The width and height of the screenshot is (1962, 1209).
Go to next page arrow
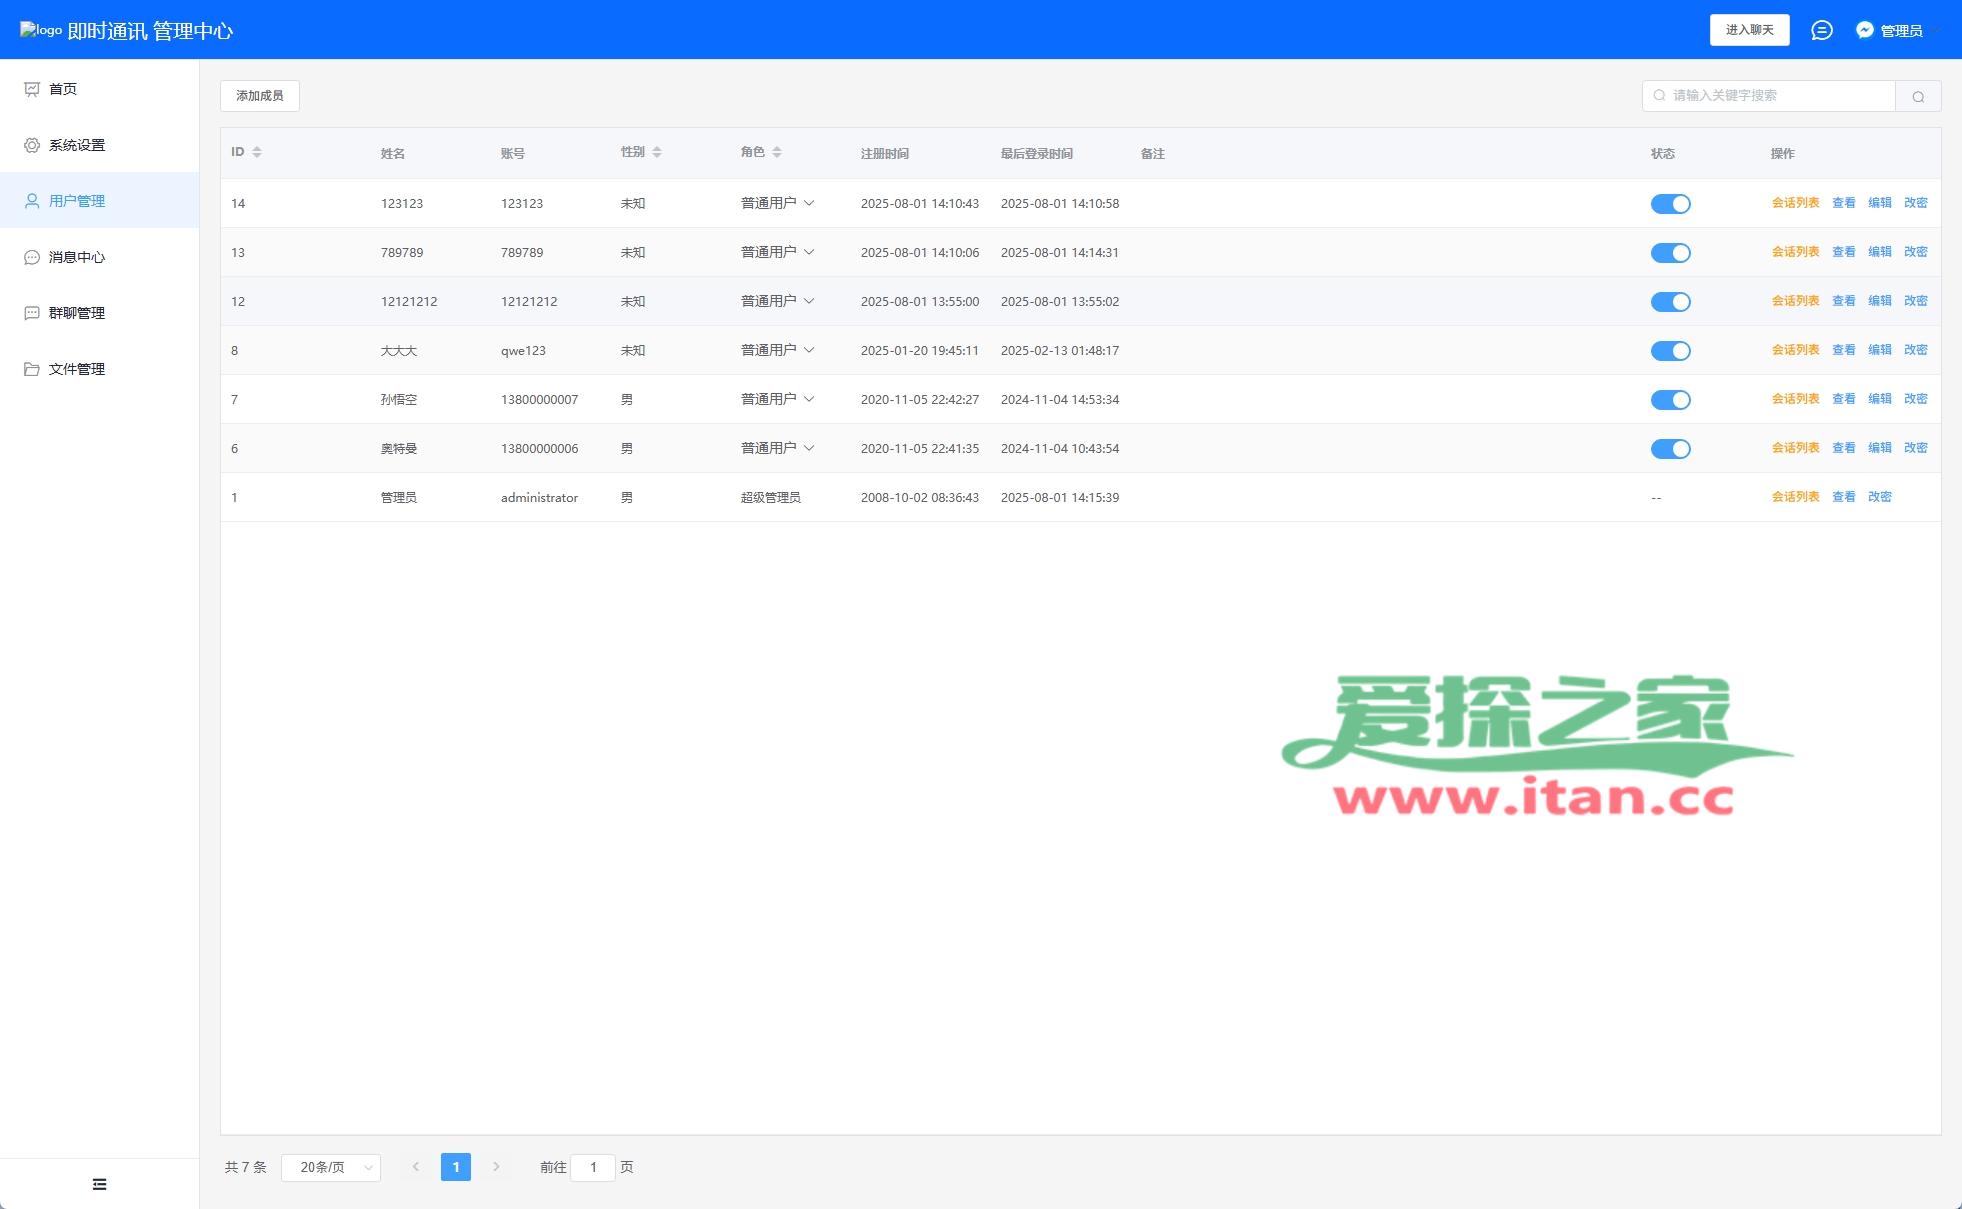pos(496,1167)
